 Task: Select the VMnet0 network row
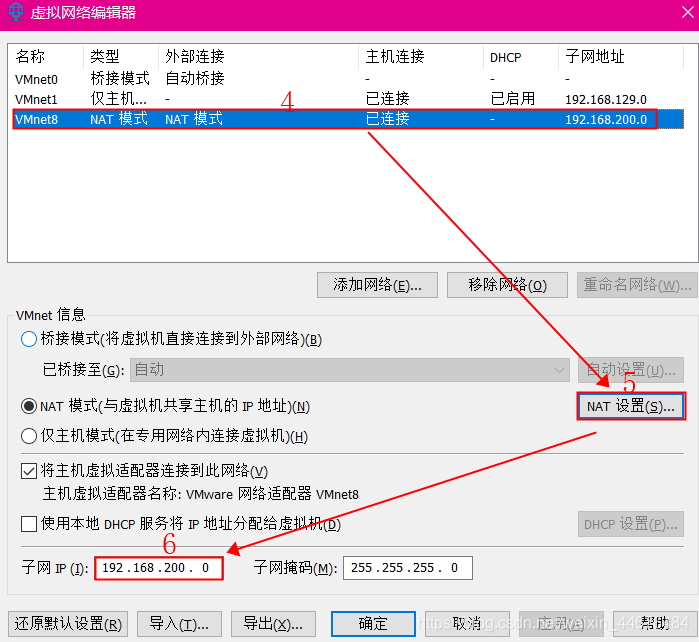348,79
